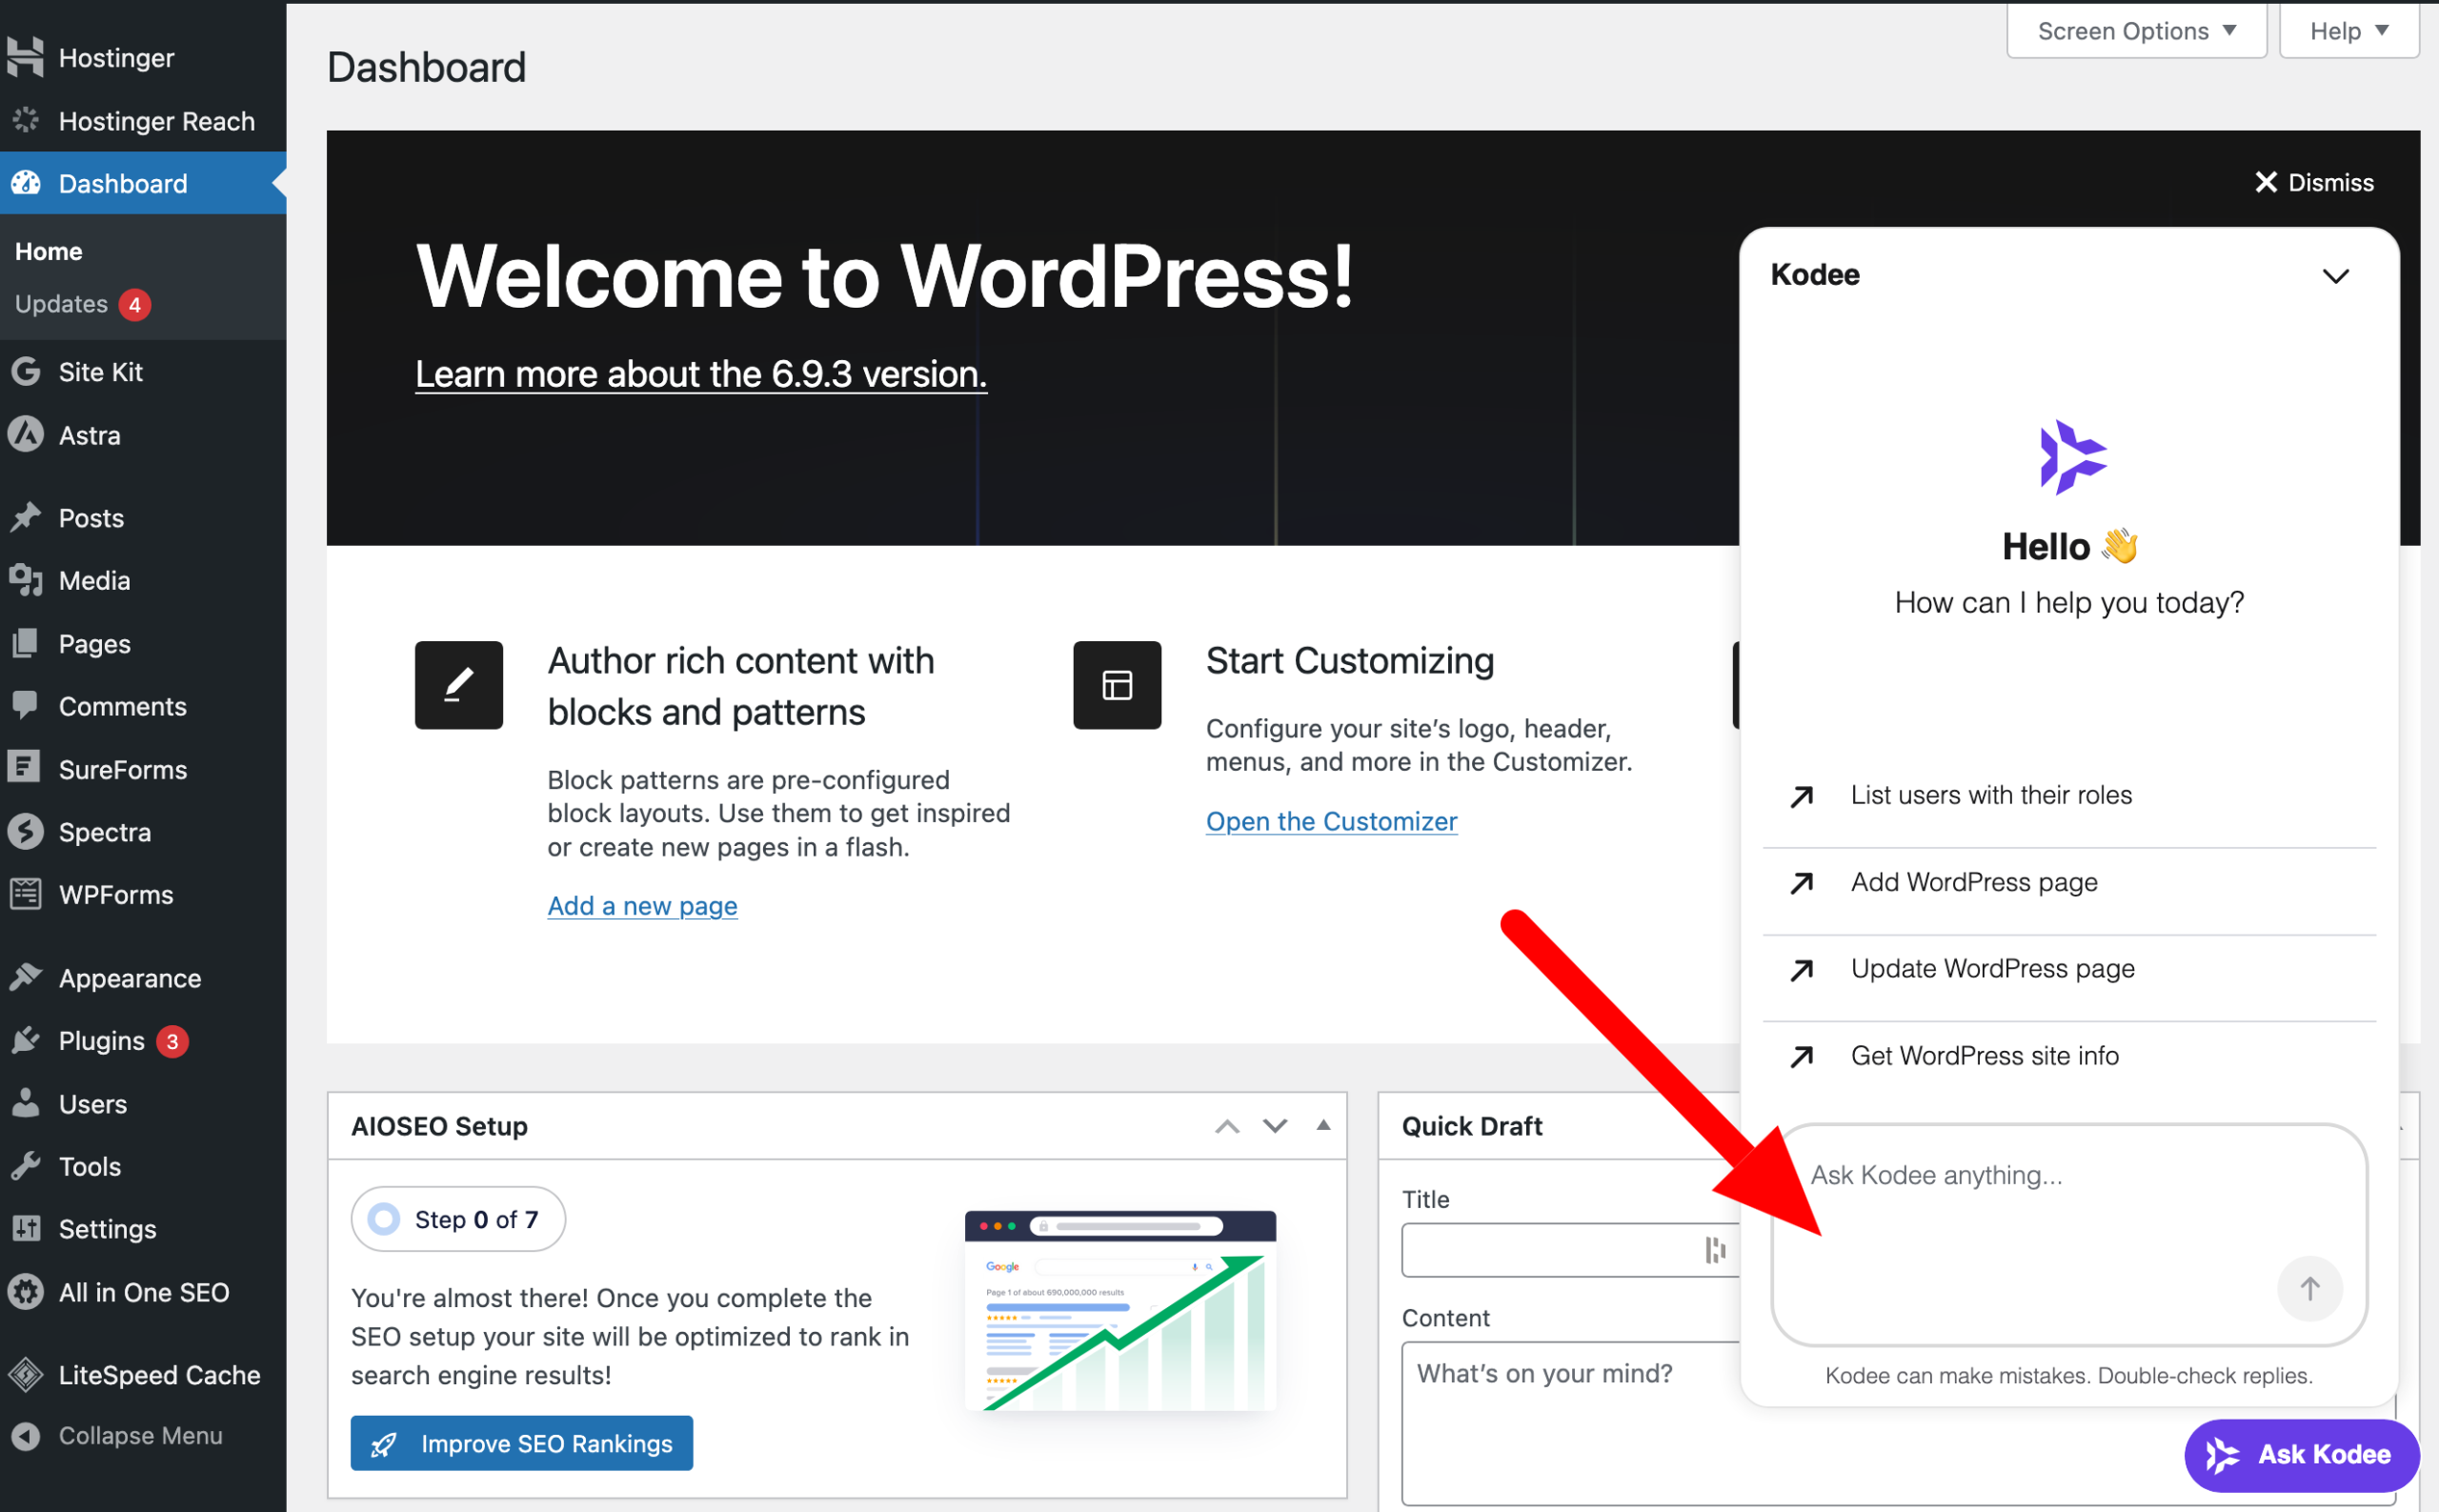Click the Ask Kodee floating button
Screen dimensions: 2439x1512
(2301, 1454)
